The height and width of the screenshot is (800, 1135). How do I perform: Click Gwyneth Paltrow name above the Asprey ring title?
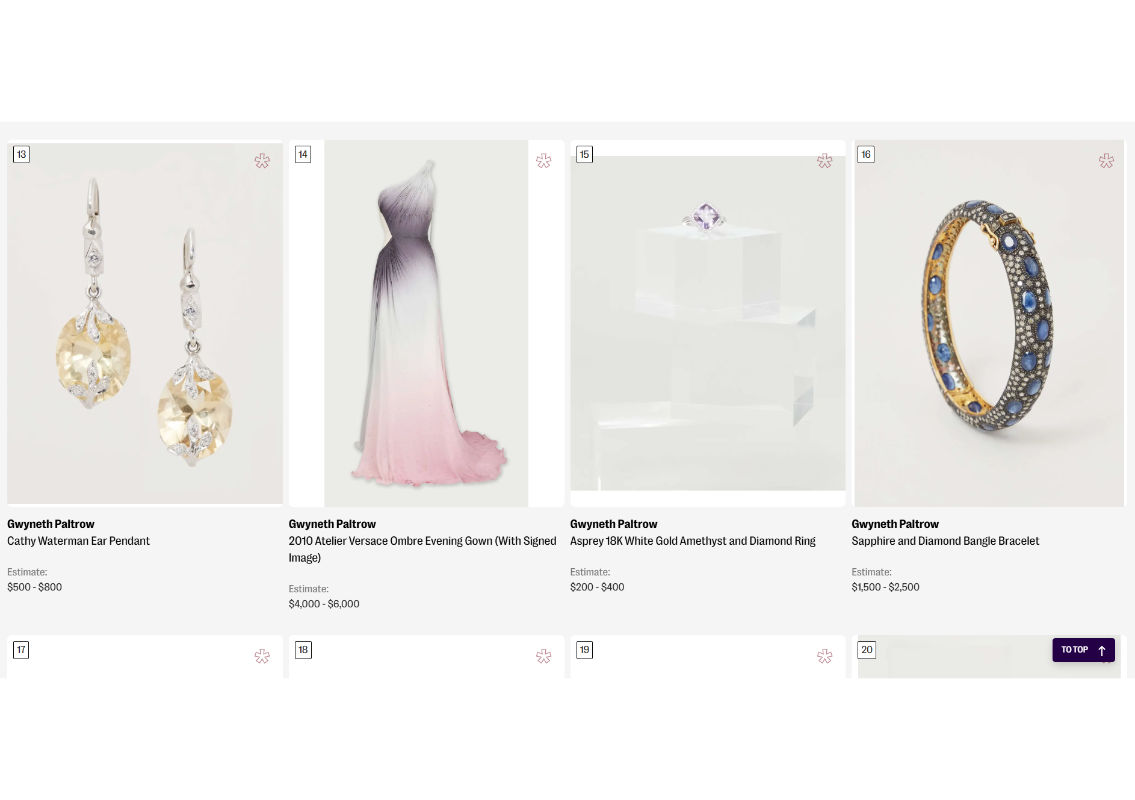click(613, 524)
